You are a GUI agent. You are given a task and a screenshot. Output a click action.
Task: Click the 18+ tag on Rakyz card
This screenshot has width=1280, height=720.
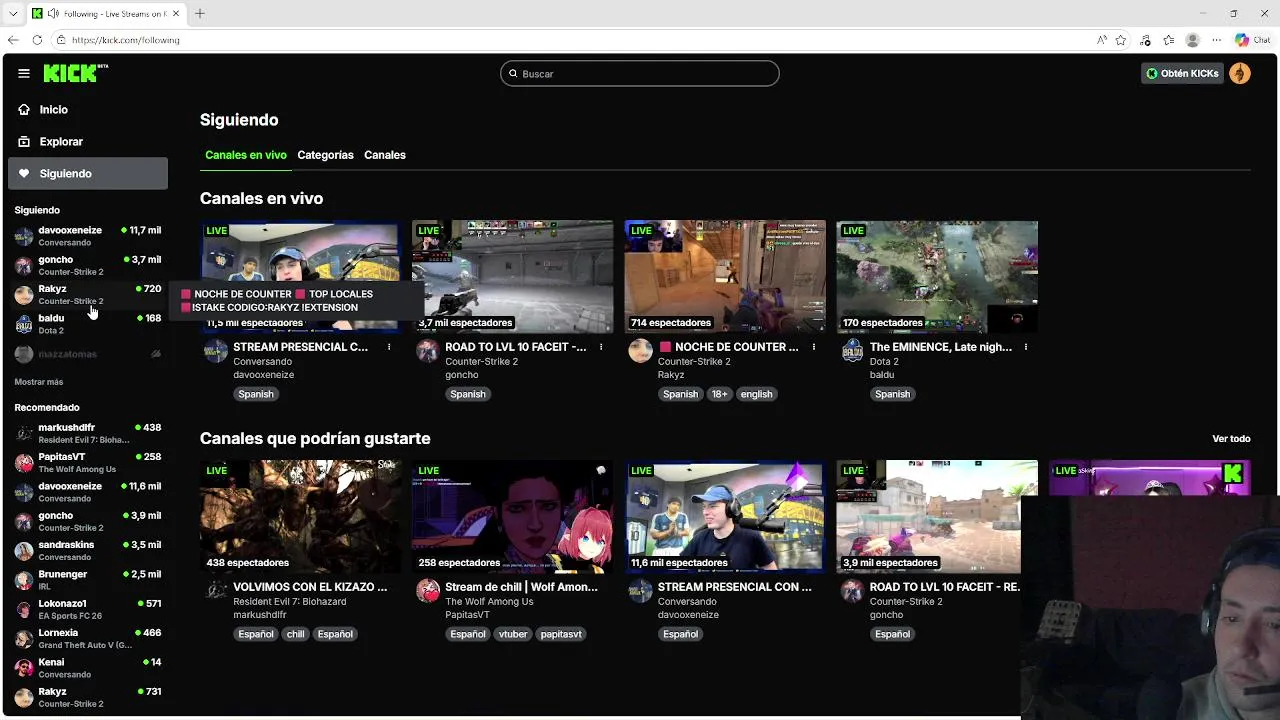point(720,394)
